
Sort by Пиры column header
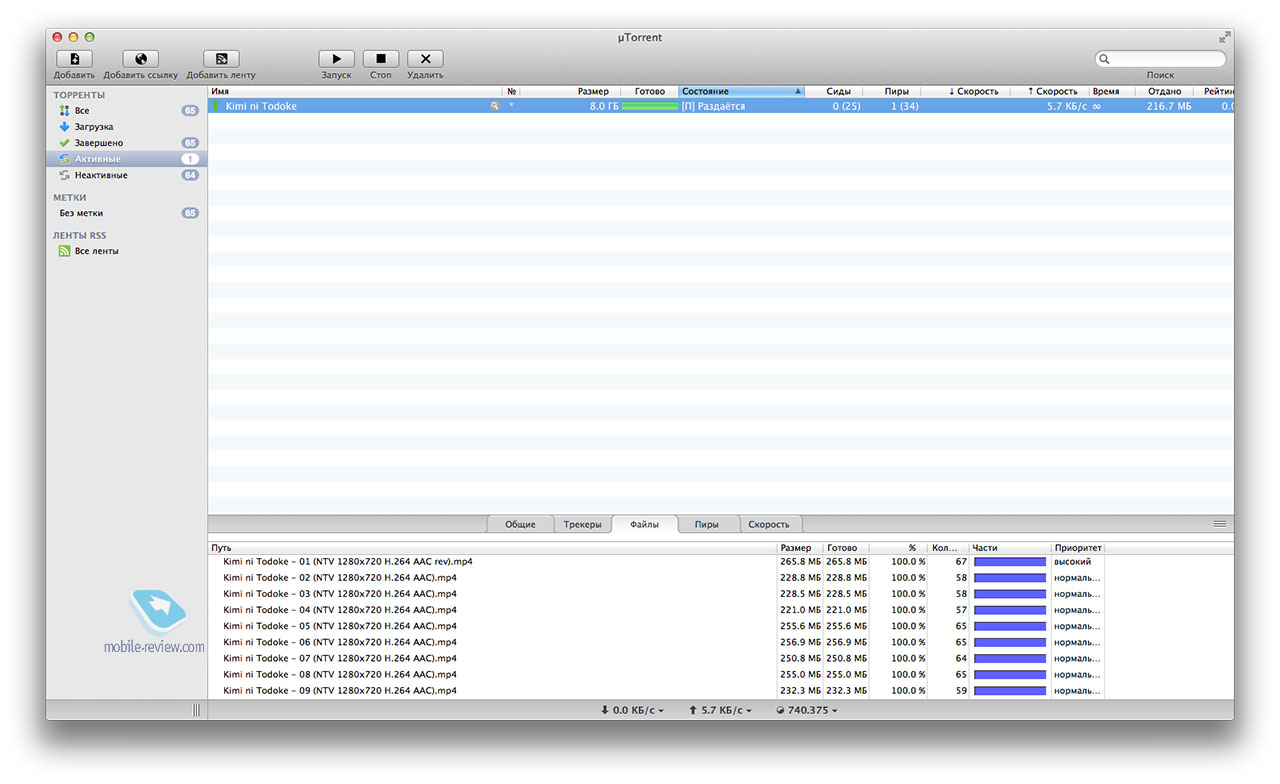pyautogui.click(x=892, y=91)
